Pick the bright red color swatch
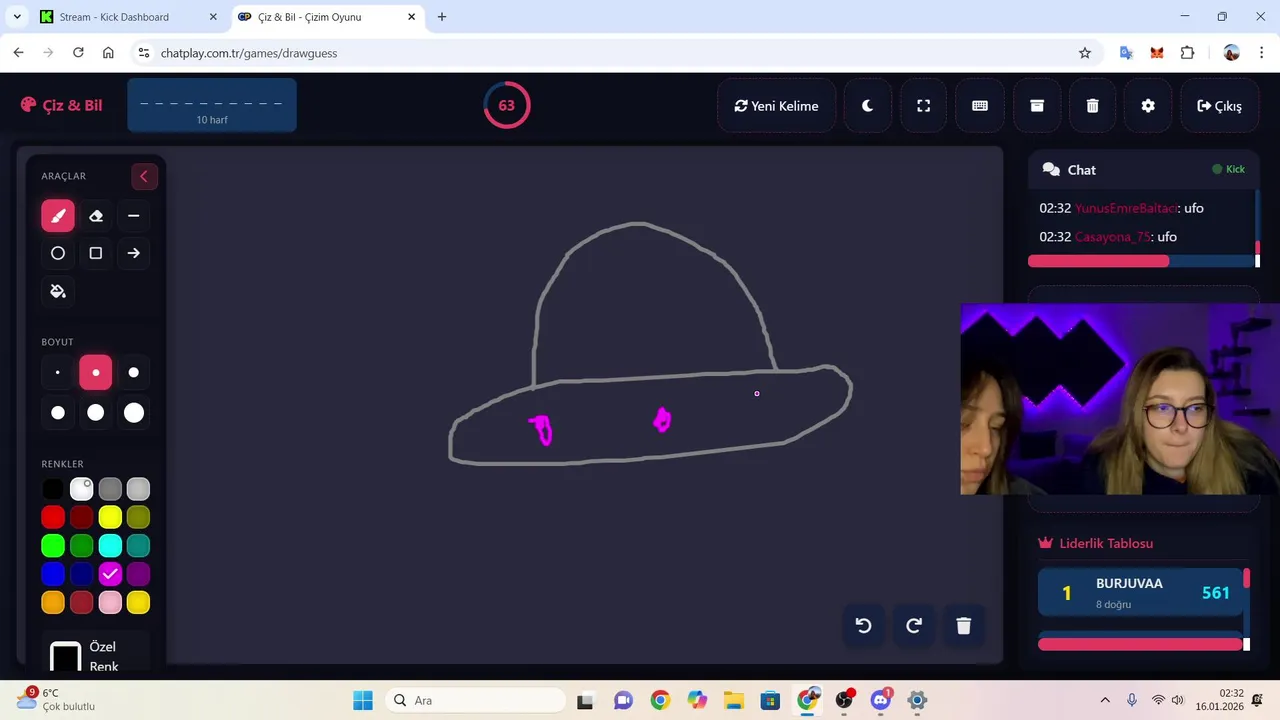This screenshot has width=1280, height=720. coord(53,517)
